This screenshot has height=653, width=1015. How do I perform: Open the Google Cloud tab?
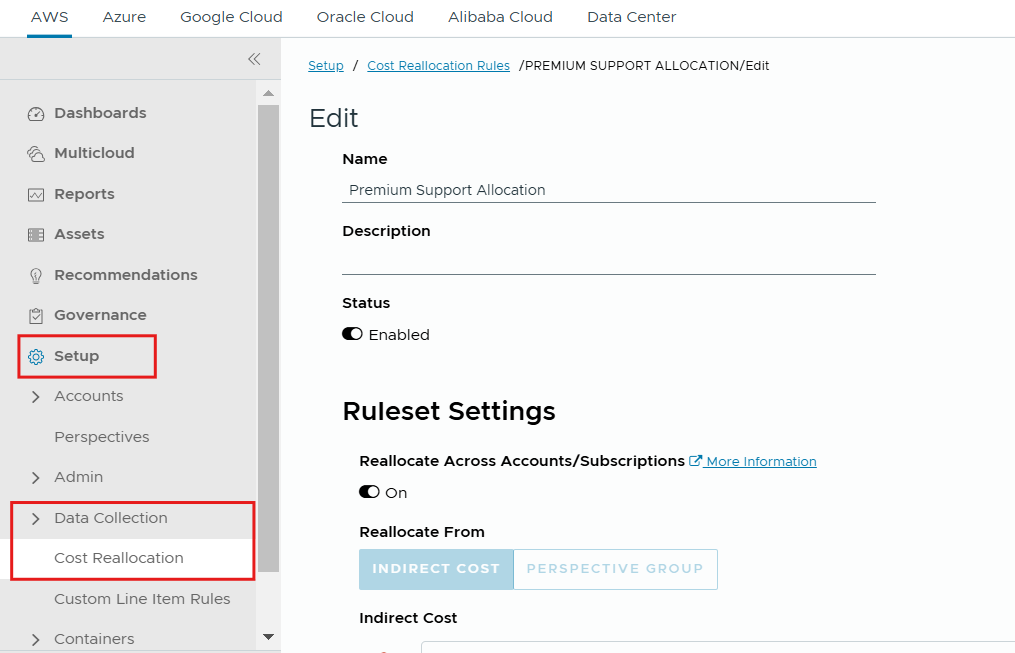[231, 17]
